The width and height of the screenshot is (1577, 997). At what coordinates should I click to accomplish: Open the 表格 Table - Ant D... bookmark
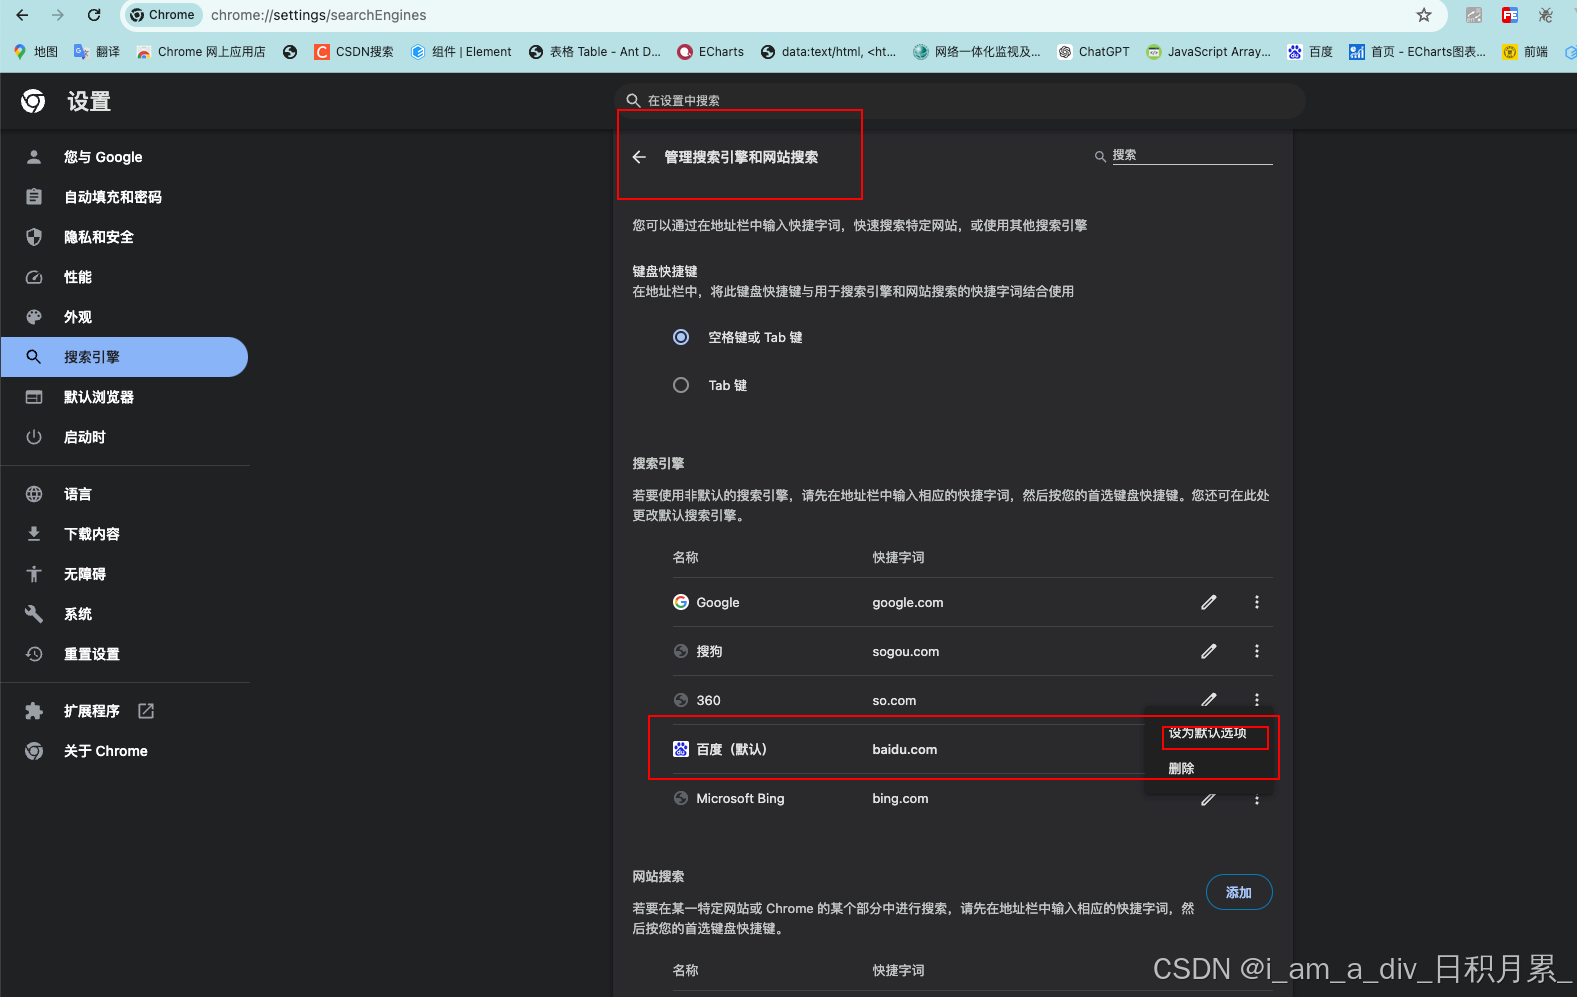[595, 52]
